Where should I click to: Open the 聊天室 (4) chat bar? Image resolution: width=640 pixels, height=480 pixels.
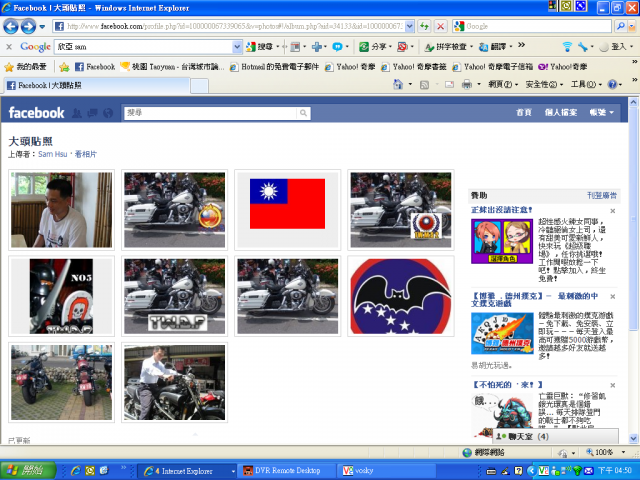pos(556,436)
